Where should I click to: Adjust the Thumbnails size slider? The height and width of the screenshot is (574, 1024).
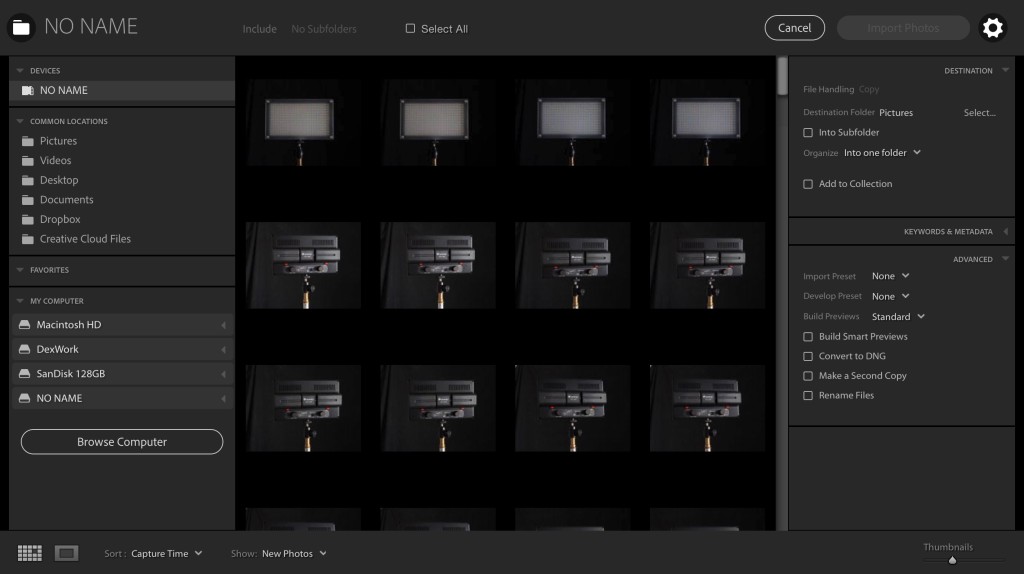tap(952, 560)
